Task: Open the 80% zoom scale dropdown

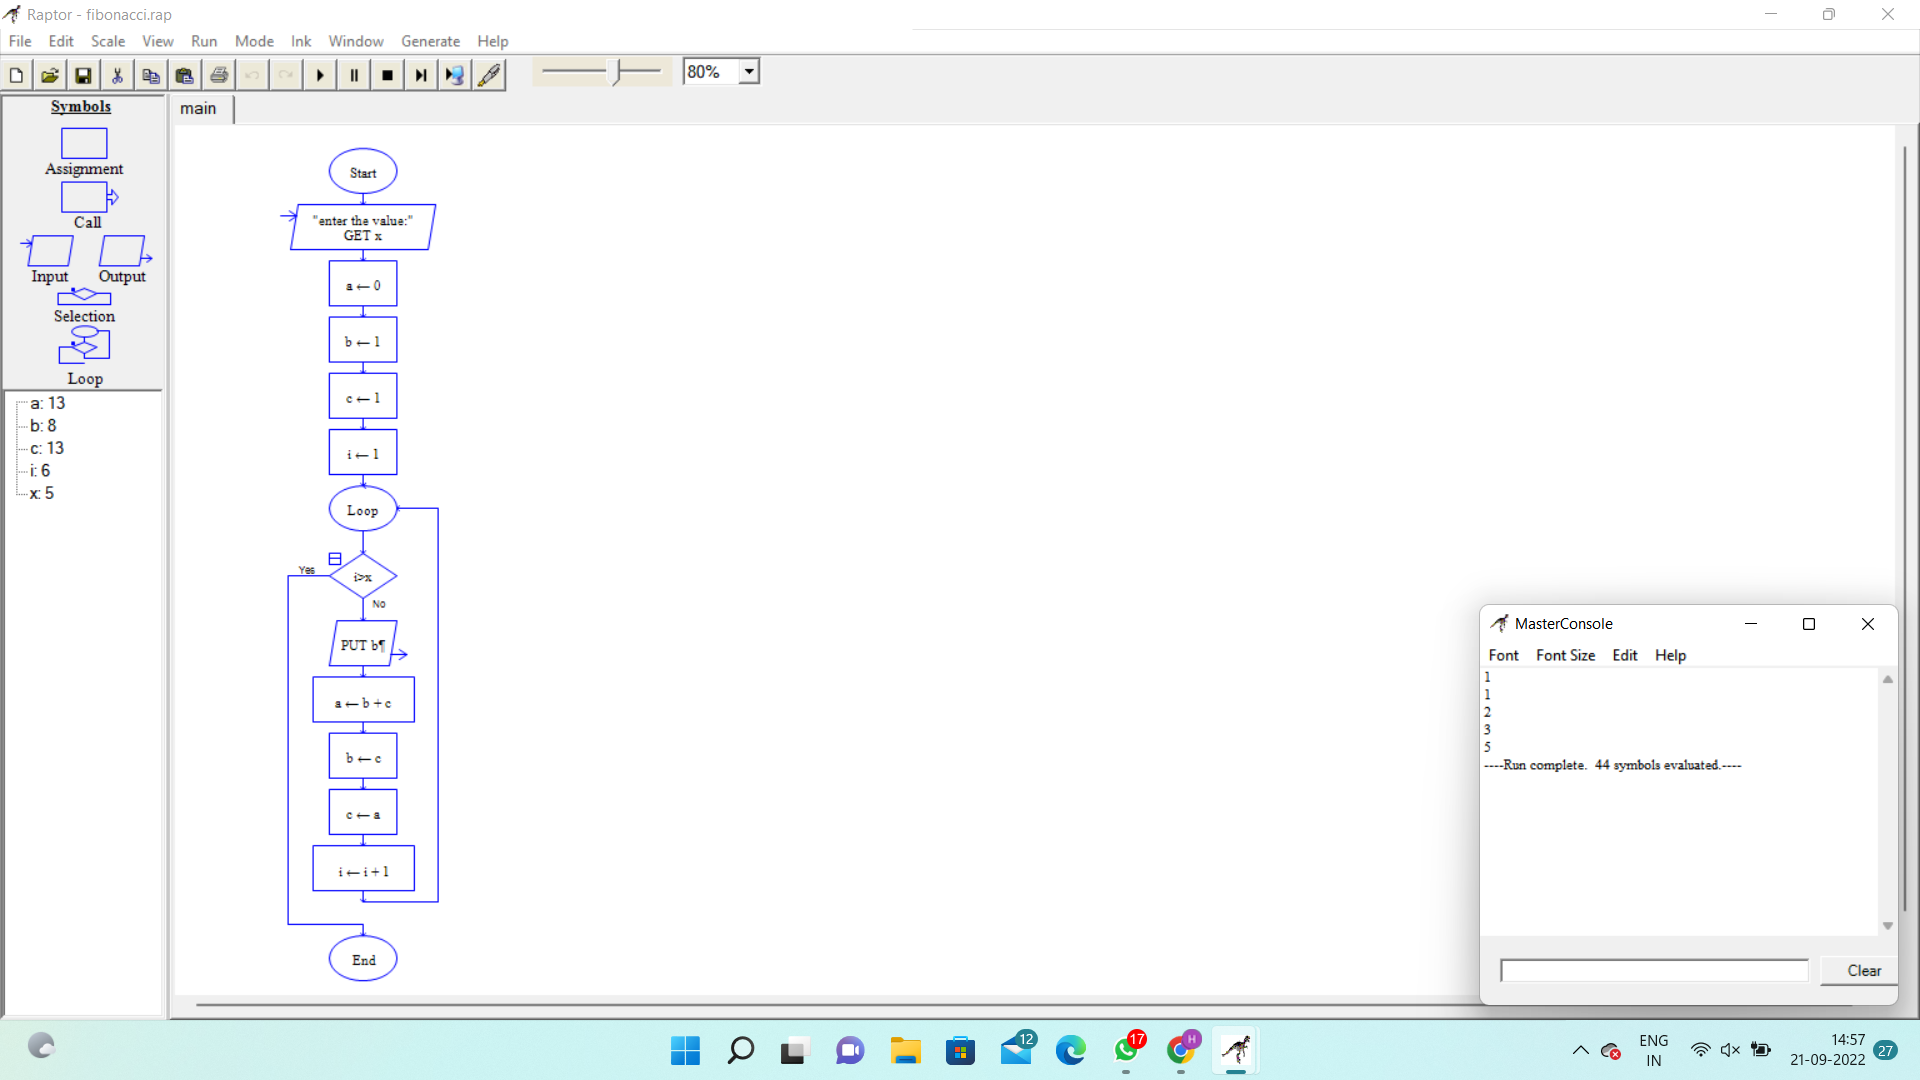Action: [x=749, y=72]
